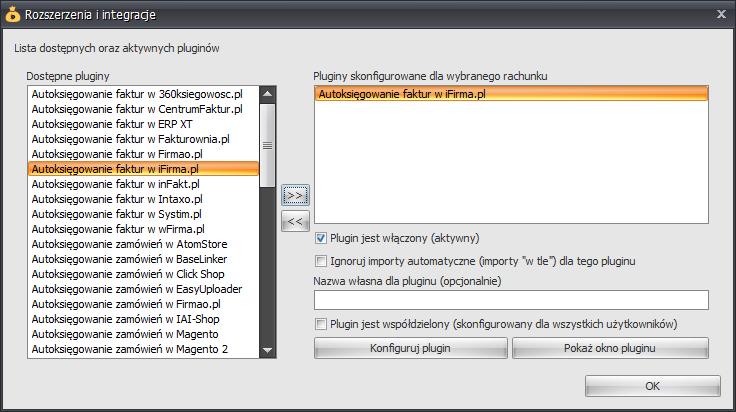736x412 pixels.
Task: Remove plugin with the << button
Action: tap(295, 221)
